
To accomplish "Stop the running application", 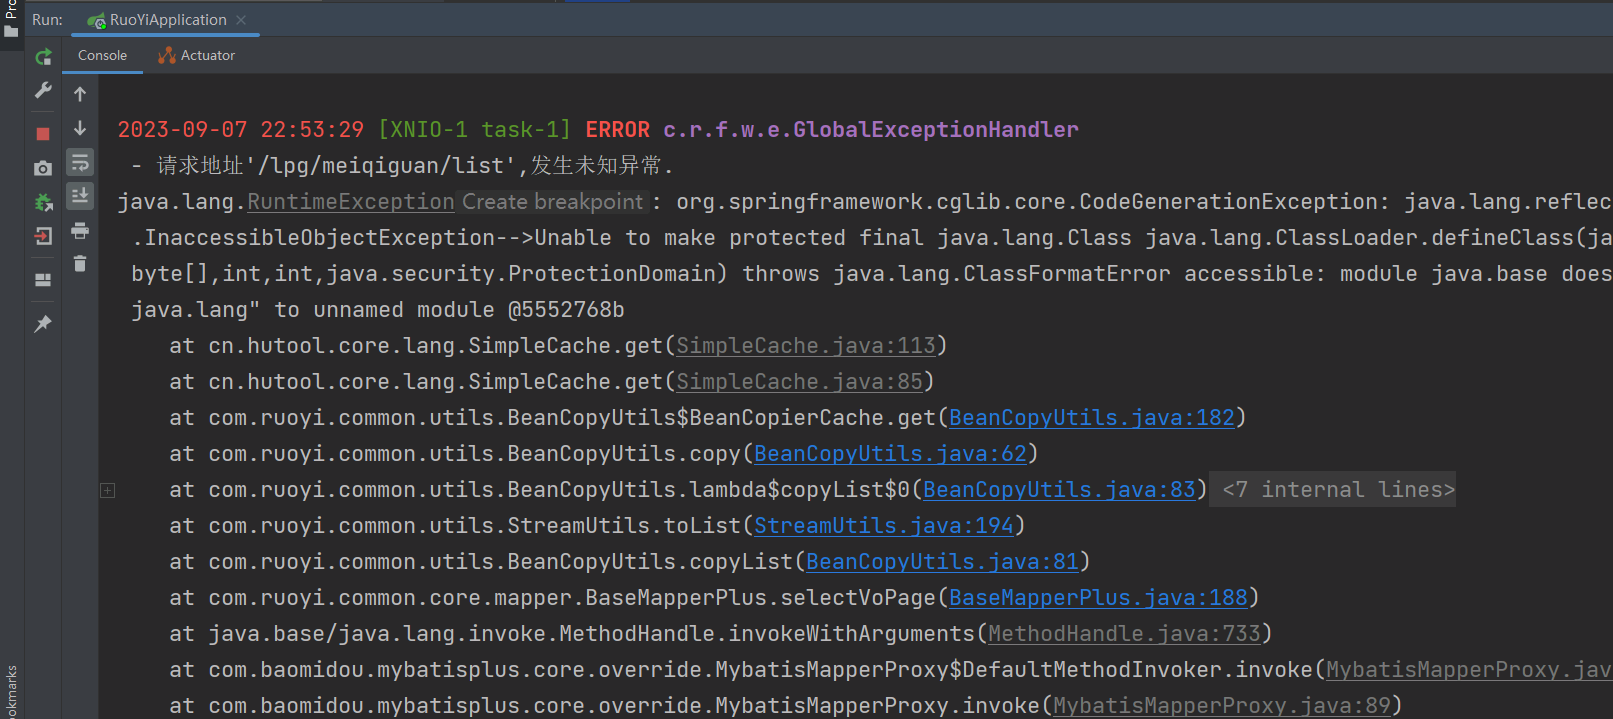I will [43, 133].
